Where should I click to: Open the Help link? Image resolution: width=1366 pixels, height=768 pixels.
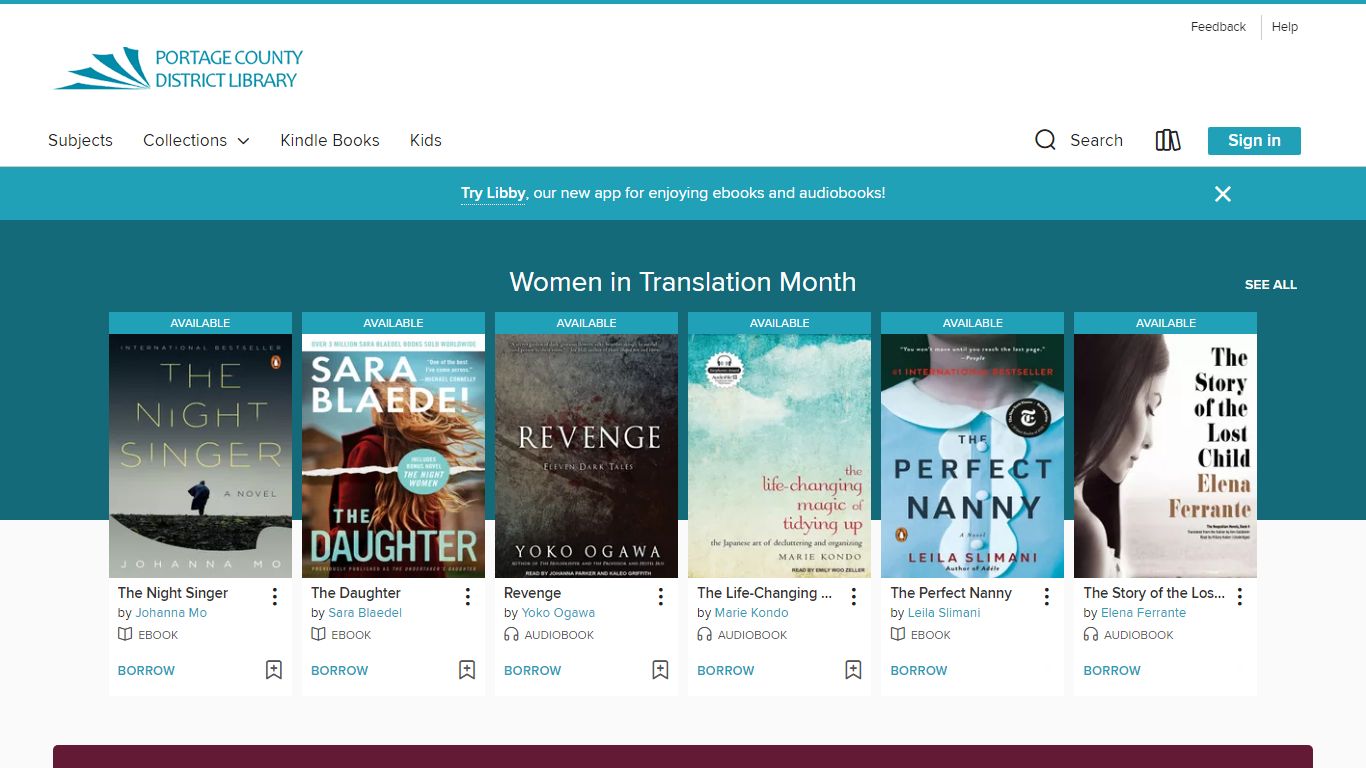[1285, 27]
